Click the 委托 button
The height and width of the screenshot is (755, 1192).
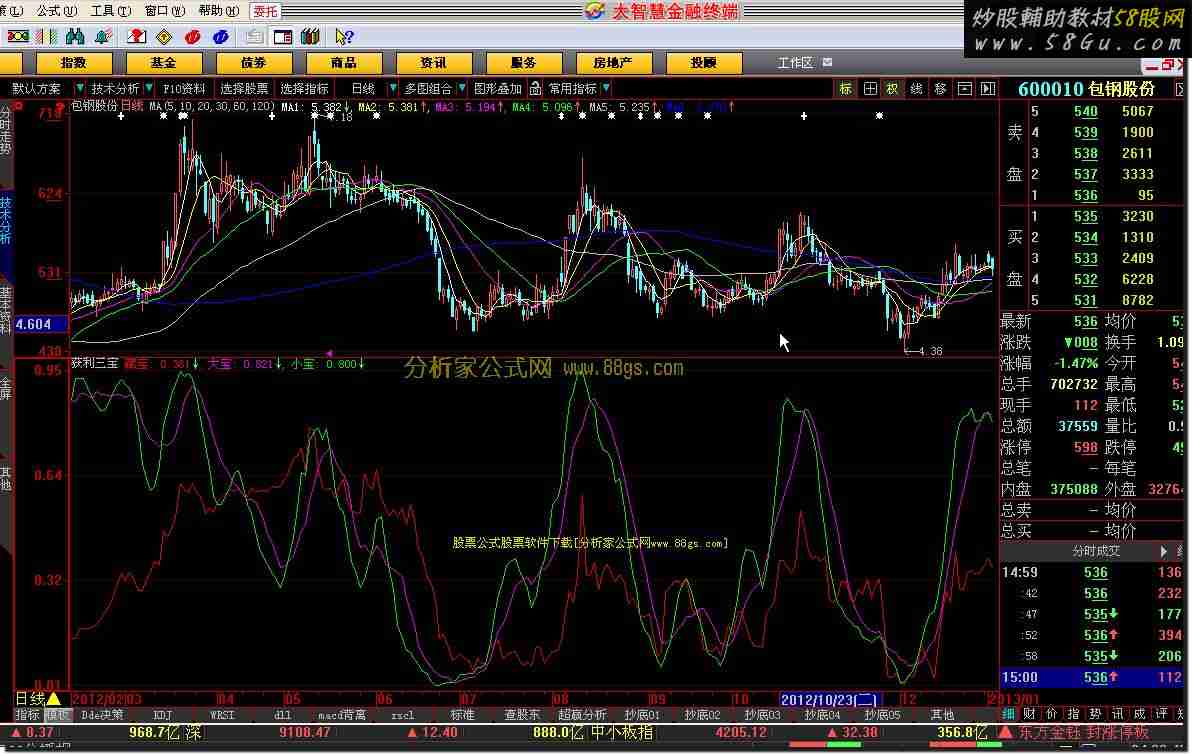[265, 11]
